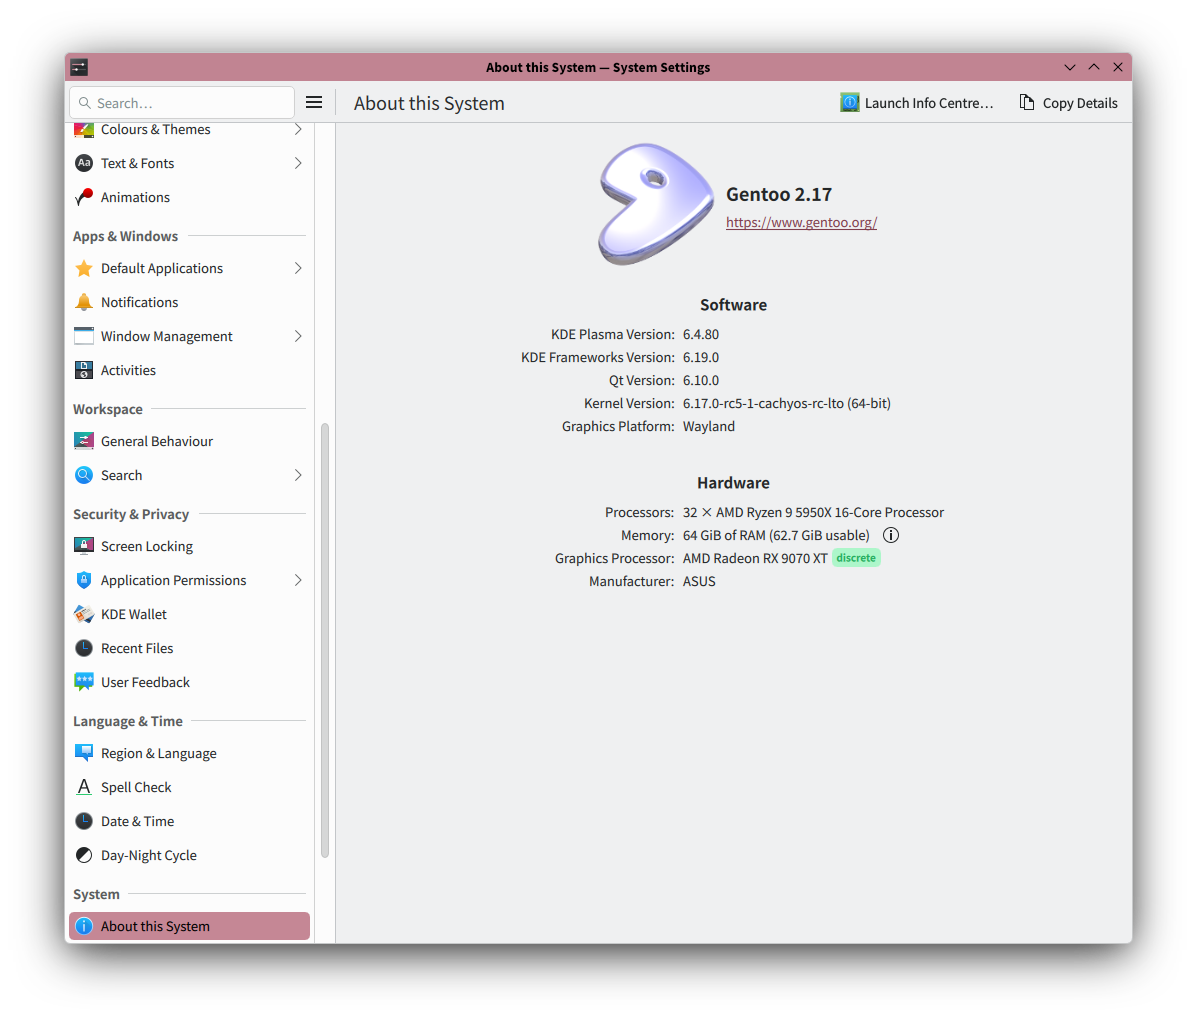Click the Spell Check letter A icon
Image resolution: width=1197 pixels, height=1020 pixels.
(84, 787)
